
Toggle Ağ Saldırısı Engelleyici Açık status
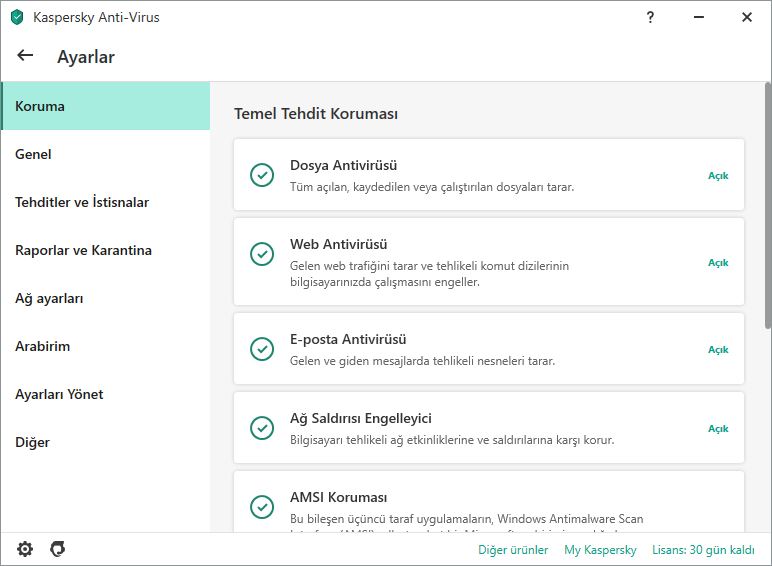point(718,429)
